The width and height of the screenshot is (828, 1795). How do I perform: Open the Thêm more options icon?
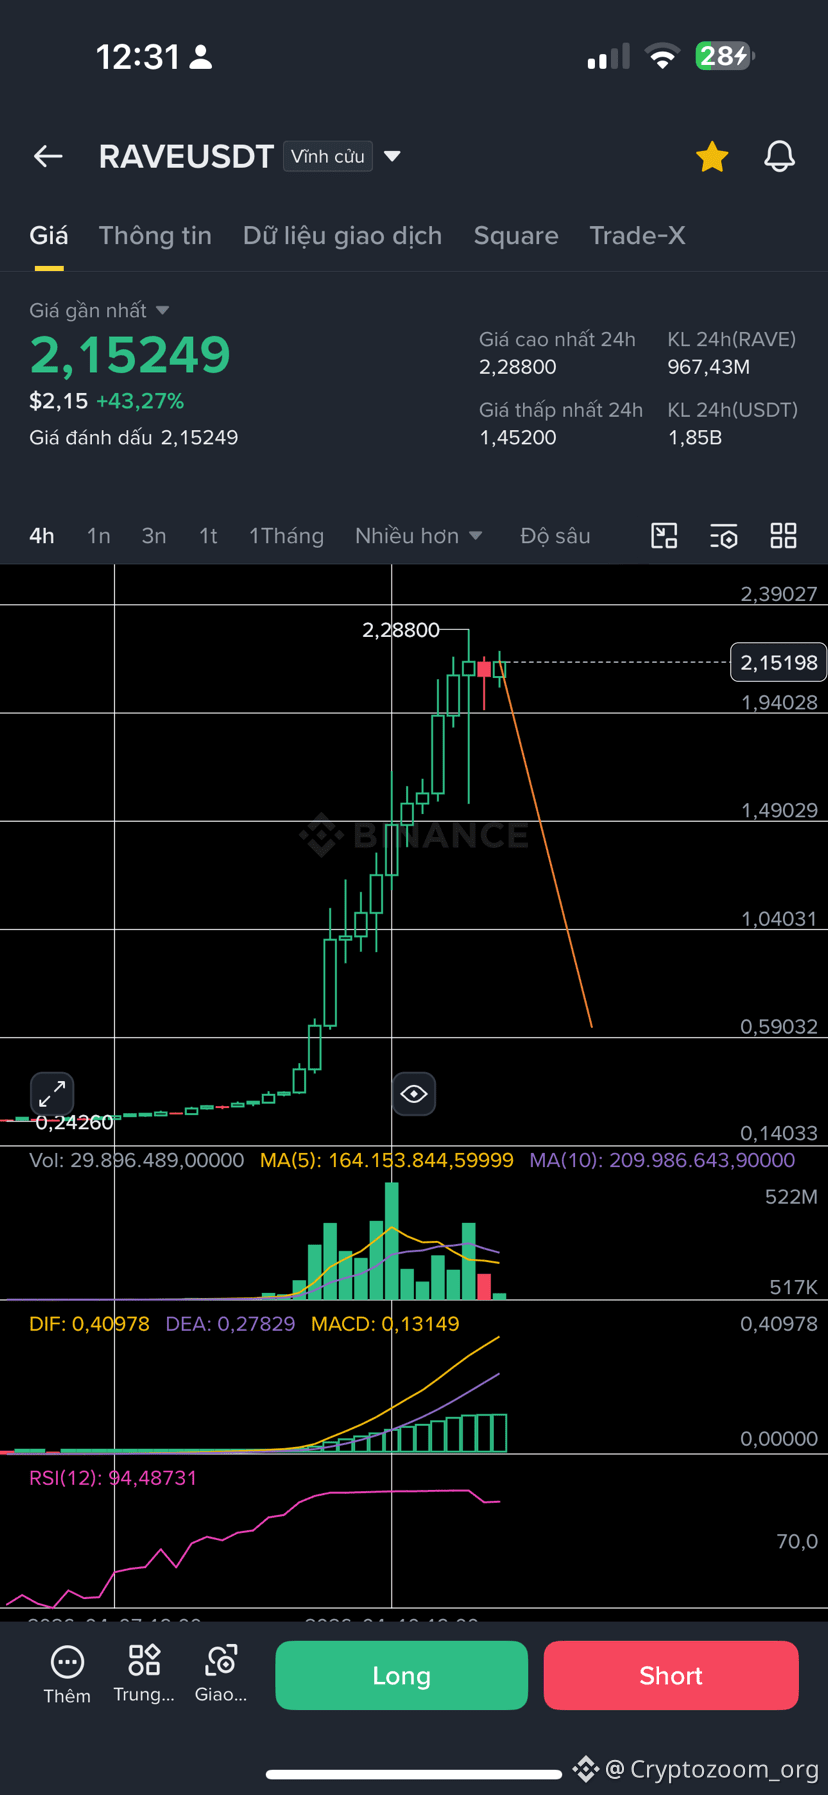click(x=67, y=1675)
